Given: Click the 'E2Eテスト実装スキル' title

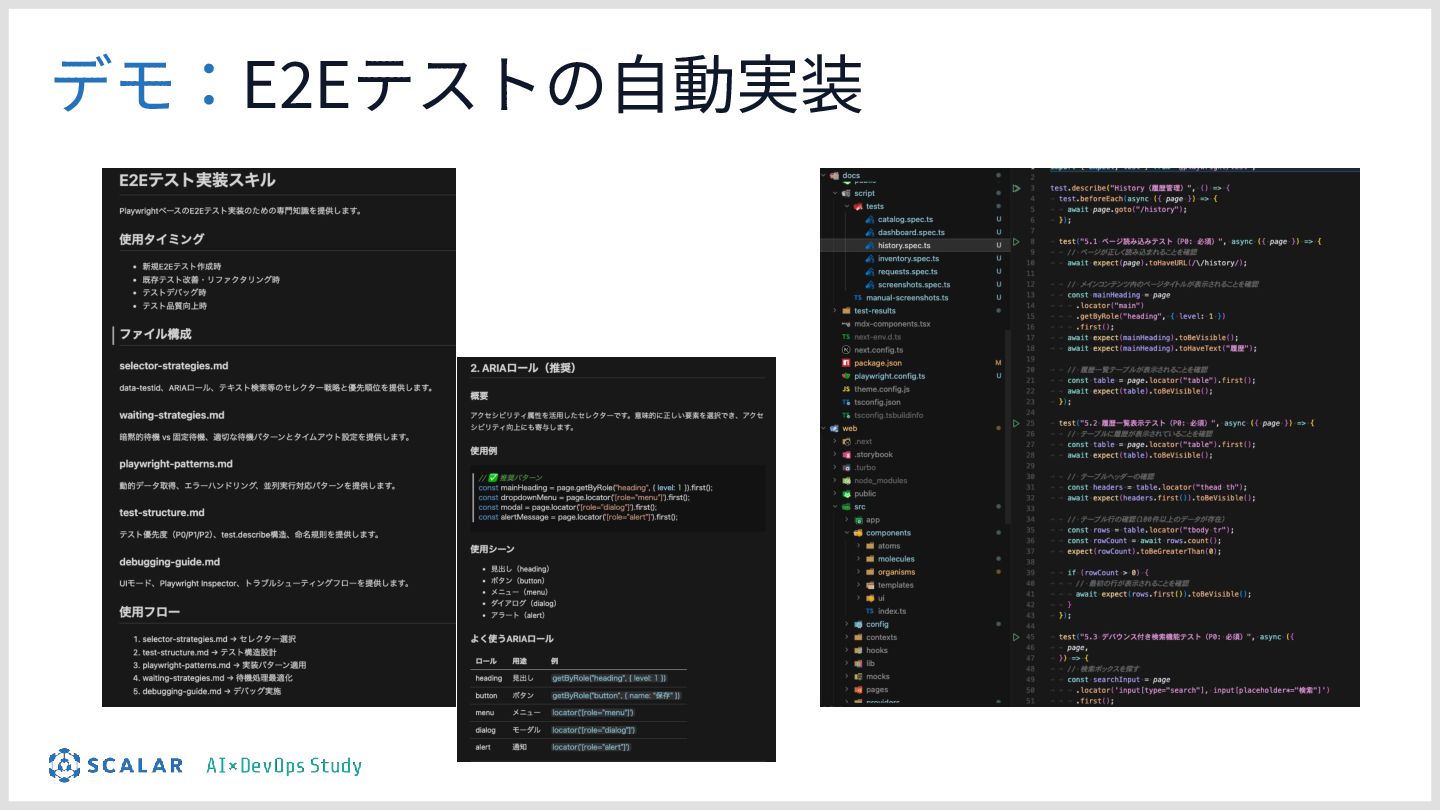Looking at the screenshot, I should pos(197,180).
